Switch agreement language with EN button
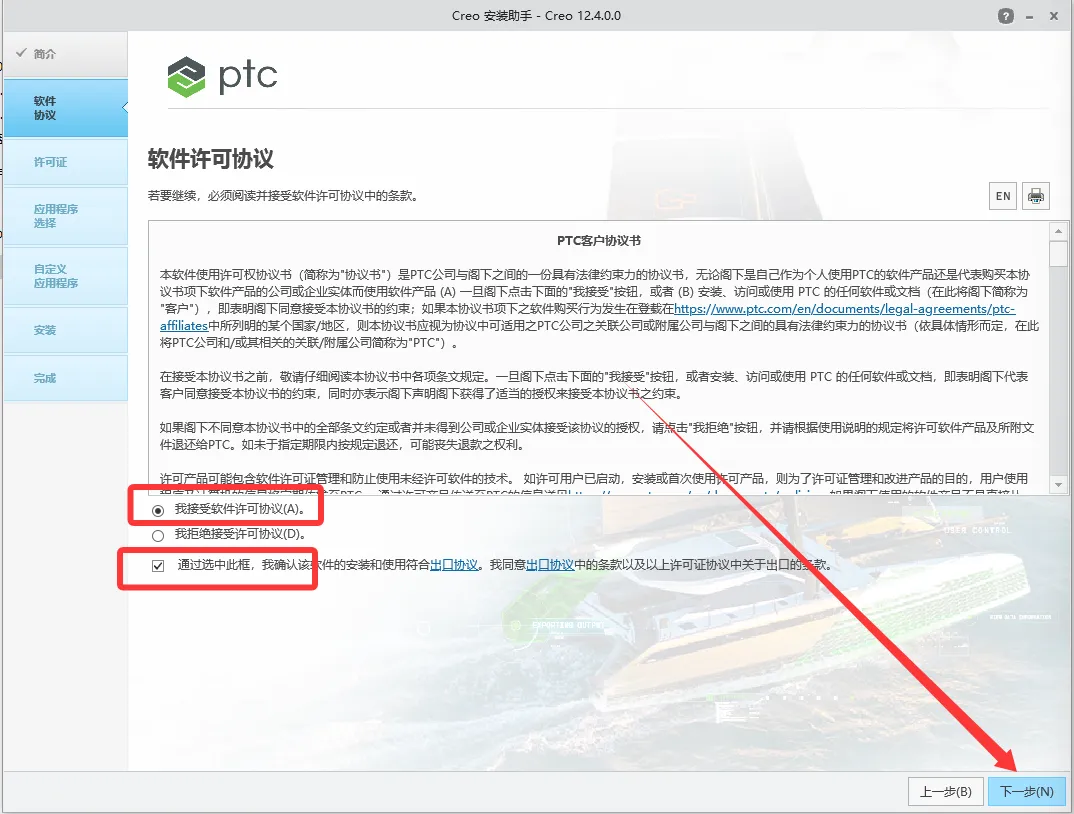 pyautogui.click(x=1003, y=196)
